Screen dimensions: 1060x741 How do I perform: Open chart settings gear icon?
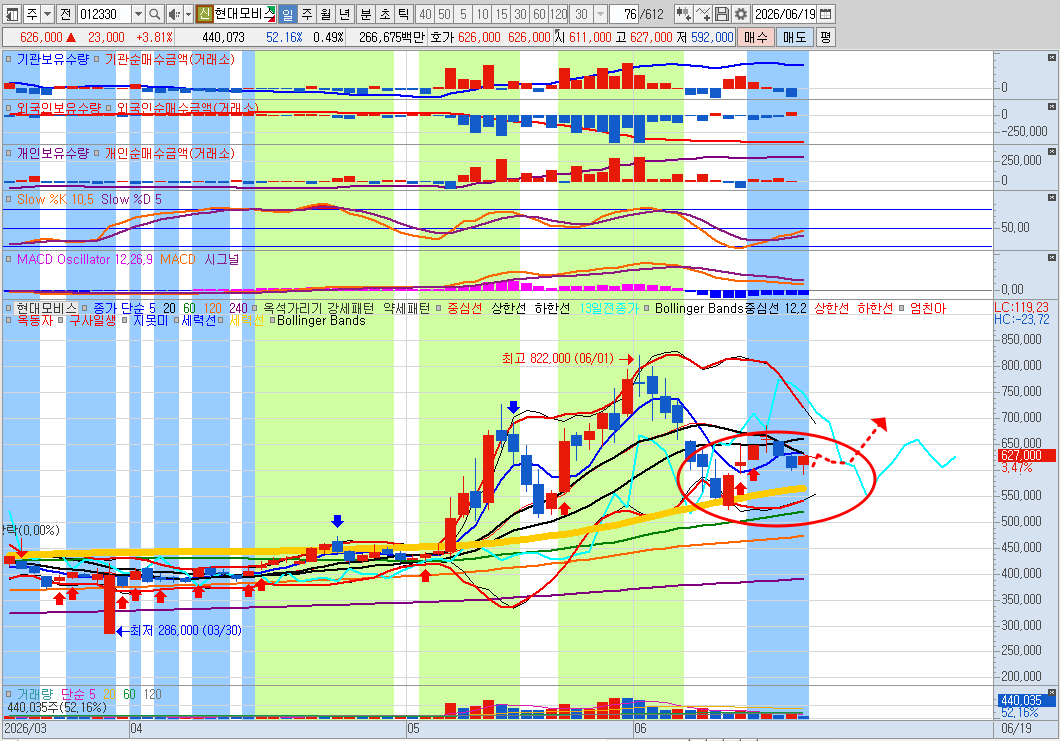click(741, 14)
